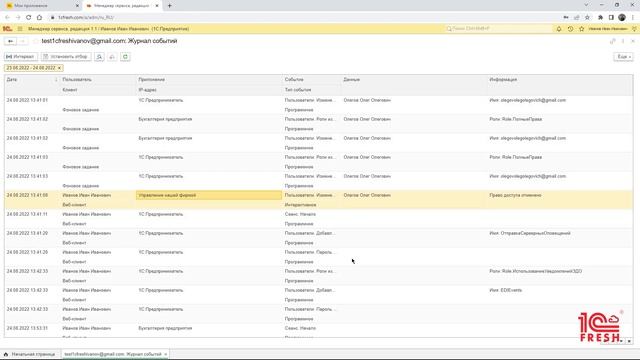
Task: Toggle browser side panel icon
Action: pos(611,18)
